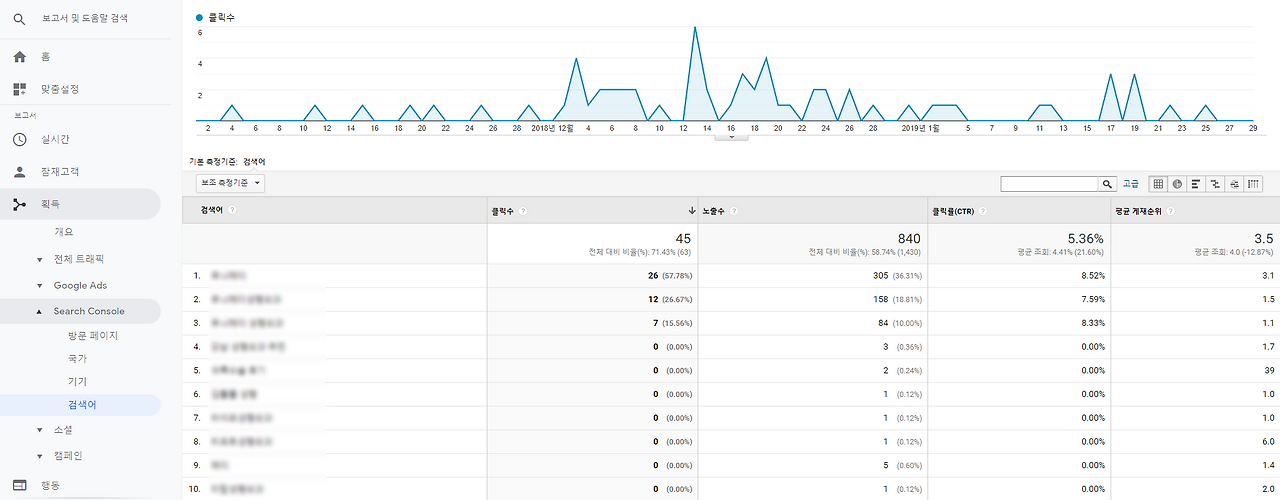The height and width of the screenshot is (500, 1280).
Task: Select the 획득 acquisition arrows icon
Action: 19,204
